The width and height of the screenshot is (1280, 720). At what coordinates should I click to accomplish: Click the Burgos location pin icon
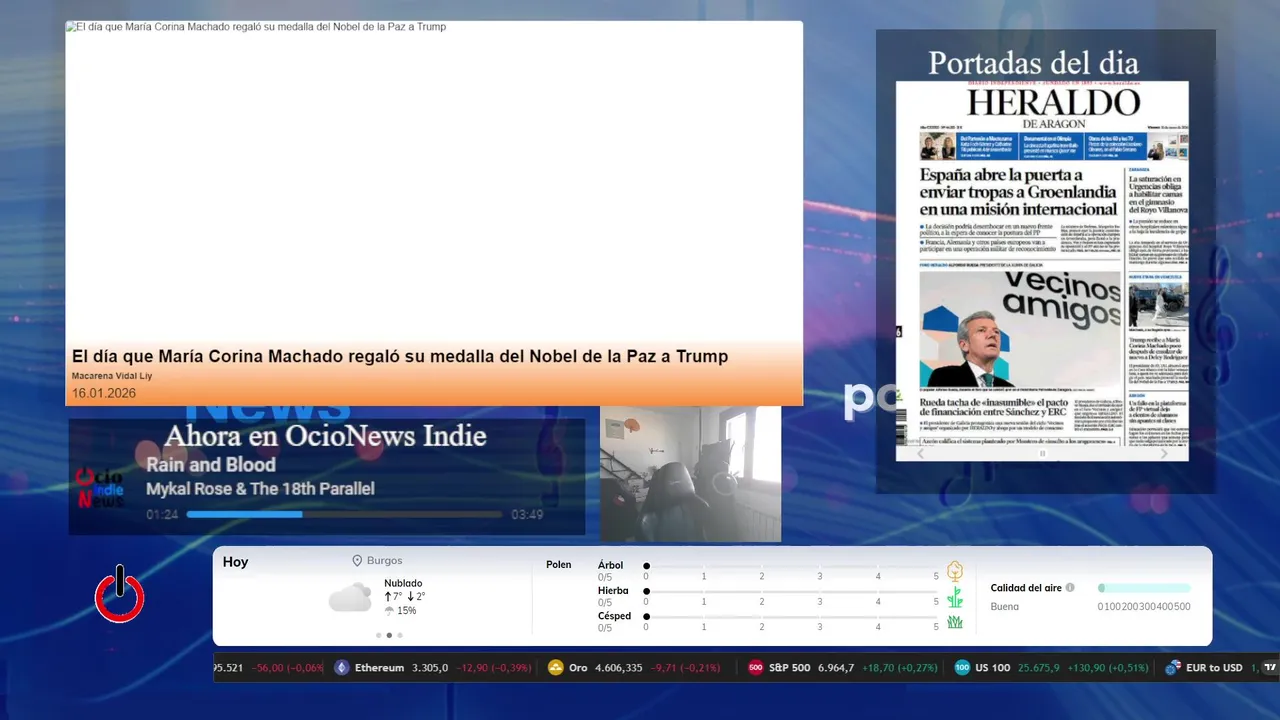(x=357, y=561)
